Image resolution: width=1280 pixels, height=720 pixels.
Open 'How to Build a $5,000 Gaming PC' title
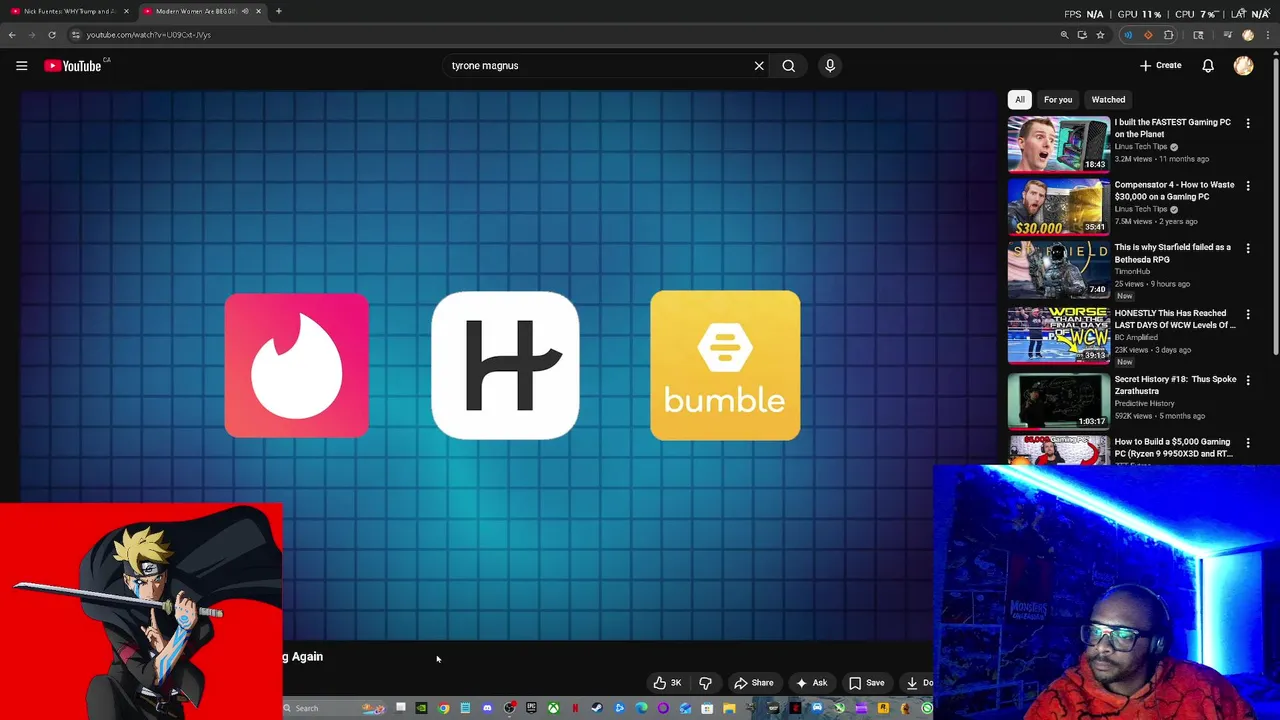pos(1173,447)
